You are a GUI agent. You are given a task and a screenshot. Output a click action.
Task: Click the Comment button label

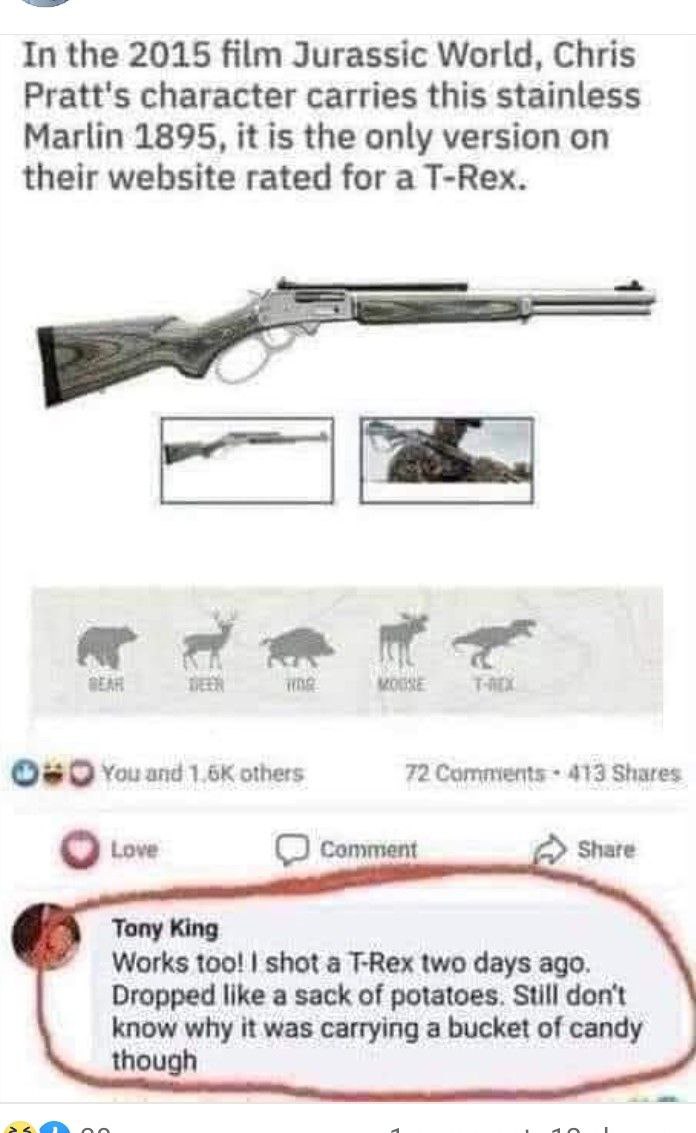click(x=369, y=850)
